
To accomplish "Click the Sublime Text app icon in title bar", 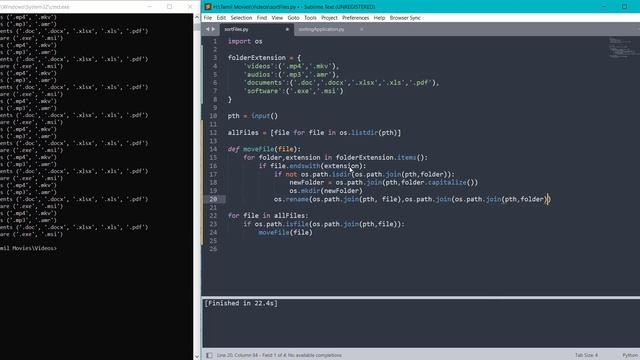I will pyautogui.click(x=208, y=7).
